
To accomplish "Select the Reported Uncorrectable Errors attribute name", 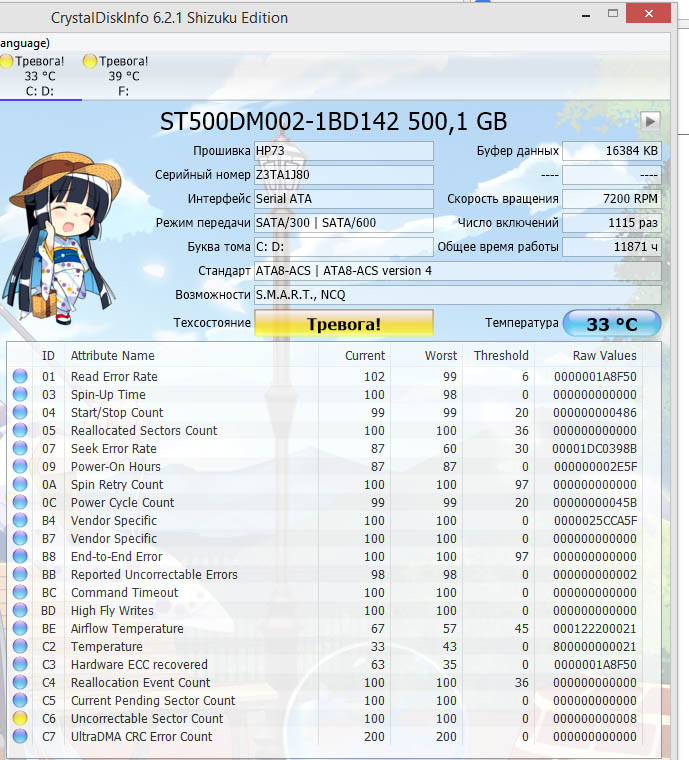I will coord(154,574).
